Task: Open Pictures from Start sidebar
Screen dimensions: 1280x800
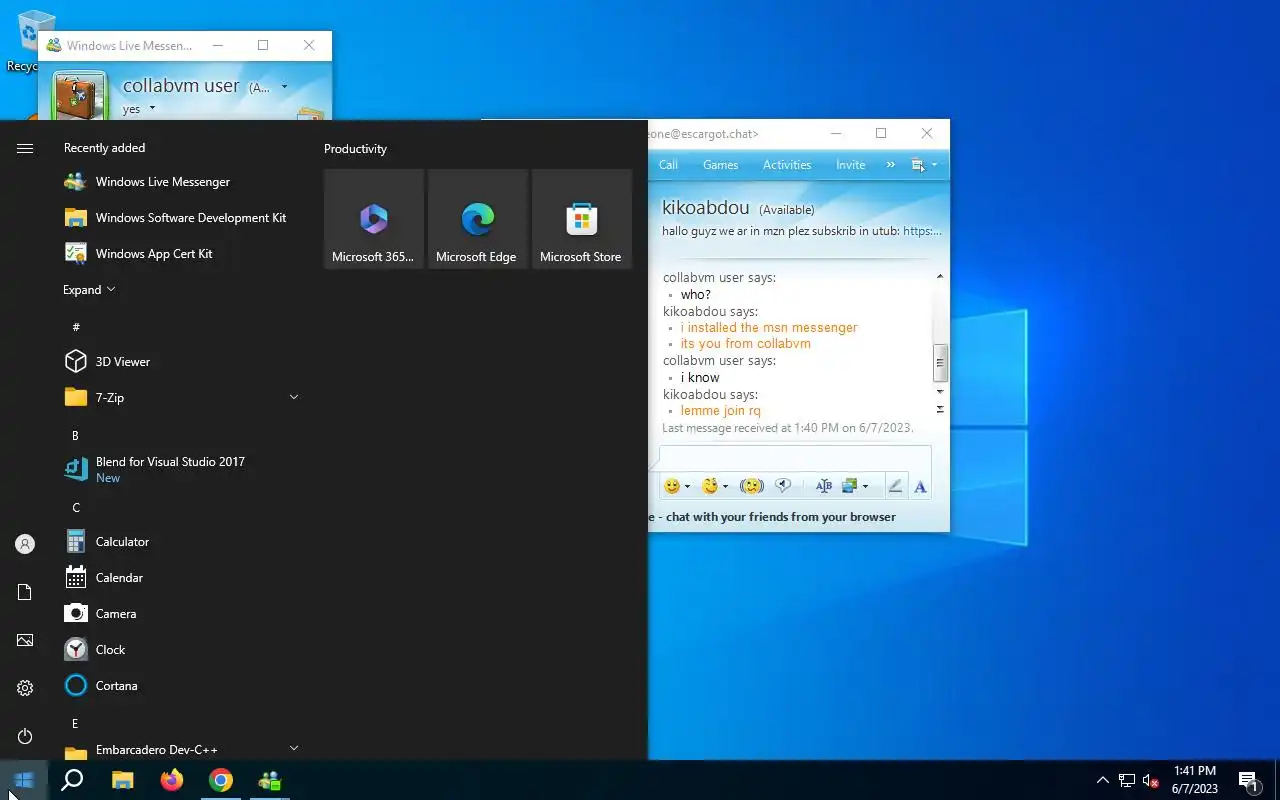Action: [x=25, y=640]
